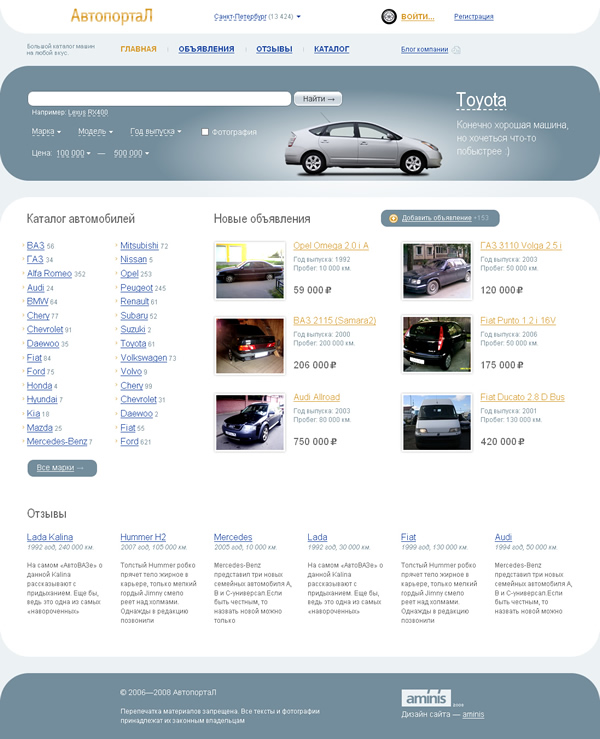Select Toyota in the car catalog
Image resolution: width=600 pixels, height=739 pixels.
pyautogui.click(x=133, y=344)
